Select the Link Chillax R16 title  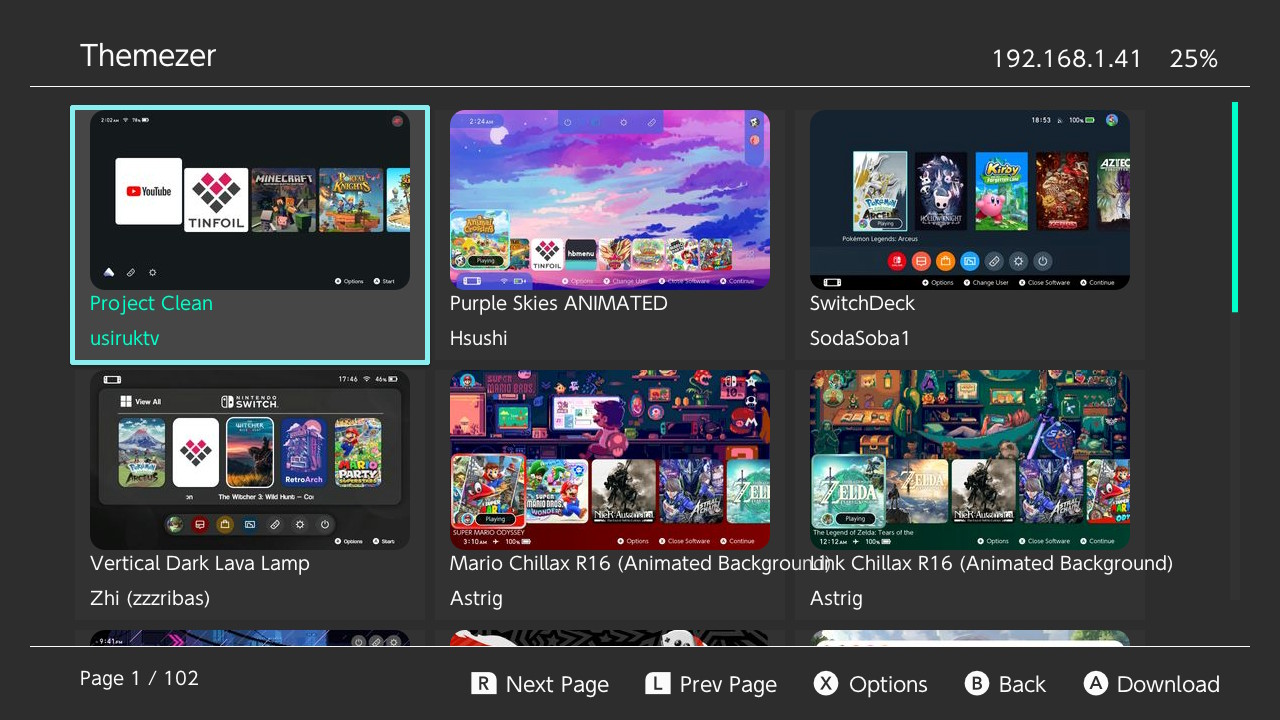(991, 563)
